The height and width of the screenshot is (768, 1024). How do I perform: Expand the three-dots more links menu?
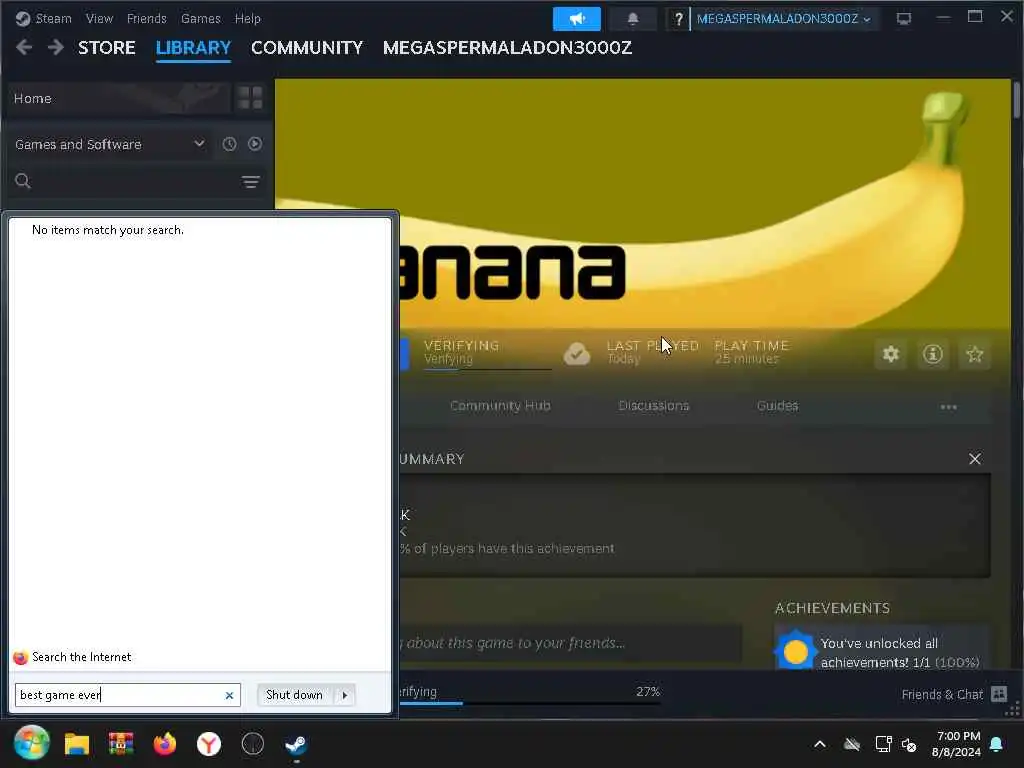click(x=948, y=407)
